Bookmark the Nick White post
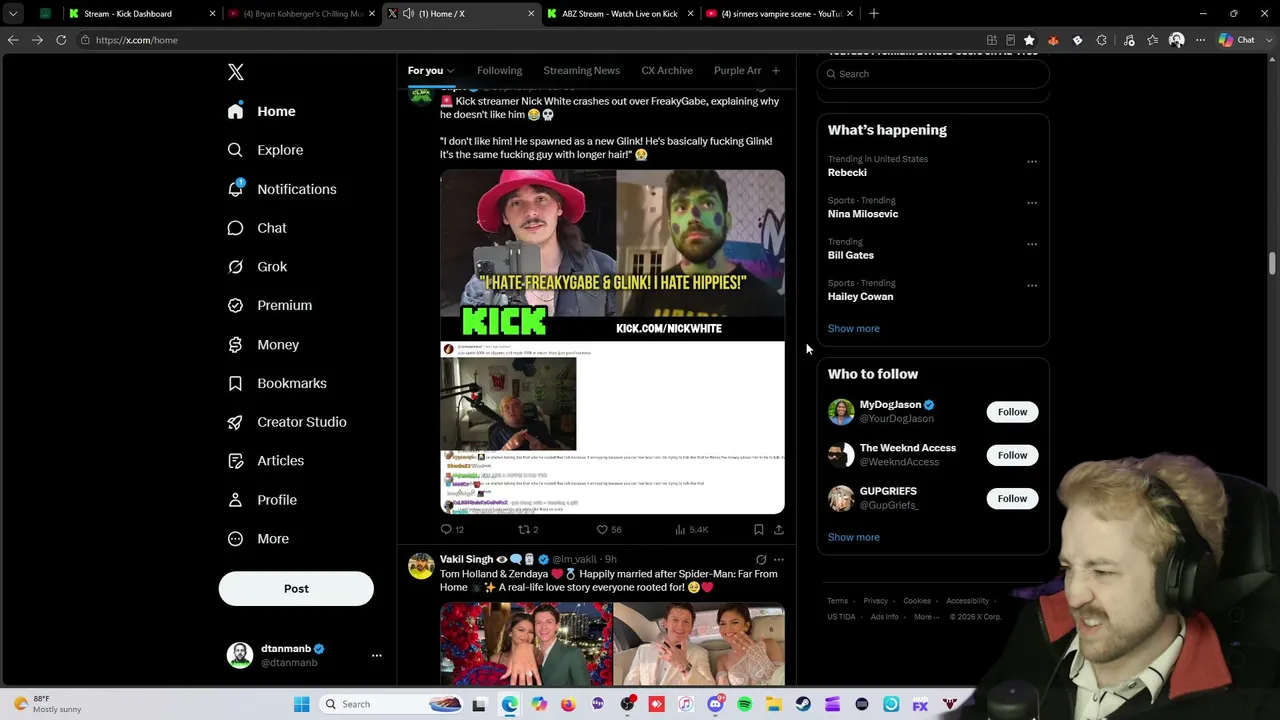 [x=758, y=529]
